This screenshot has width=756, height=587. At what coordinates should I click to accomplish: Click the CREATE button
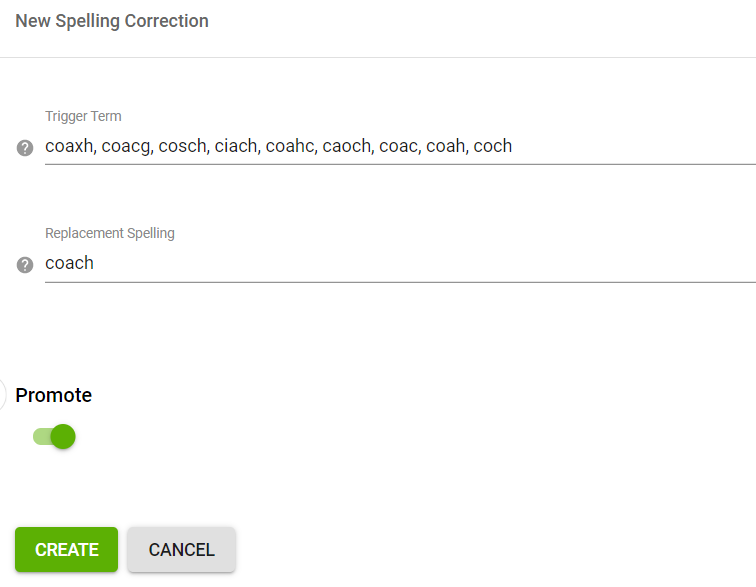pyautogui.click(x=67, y=549)
